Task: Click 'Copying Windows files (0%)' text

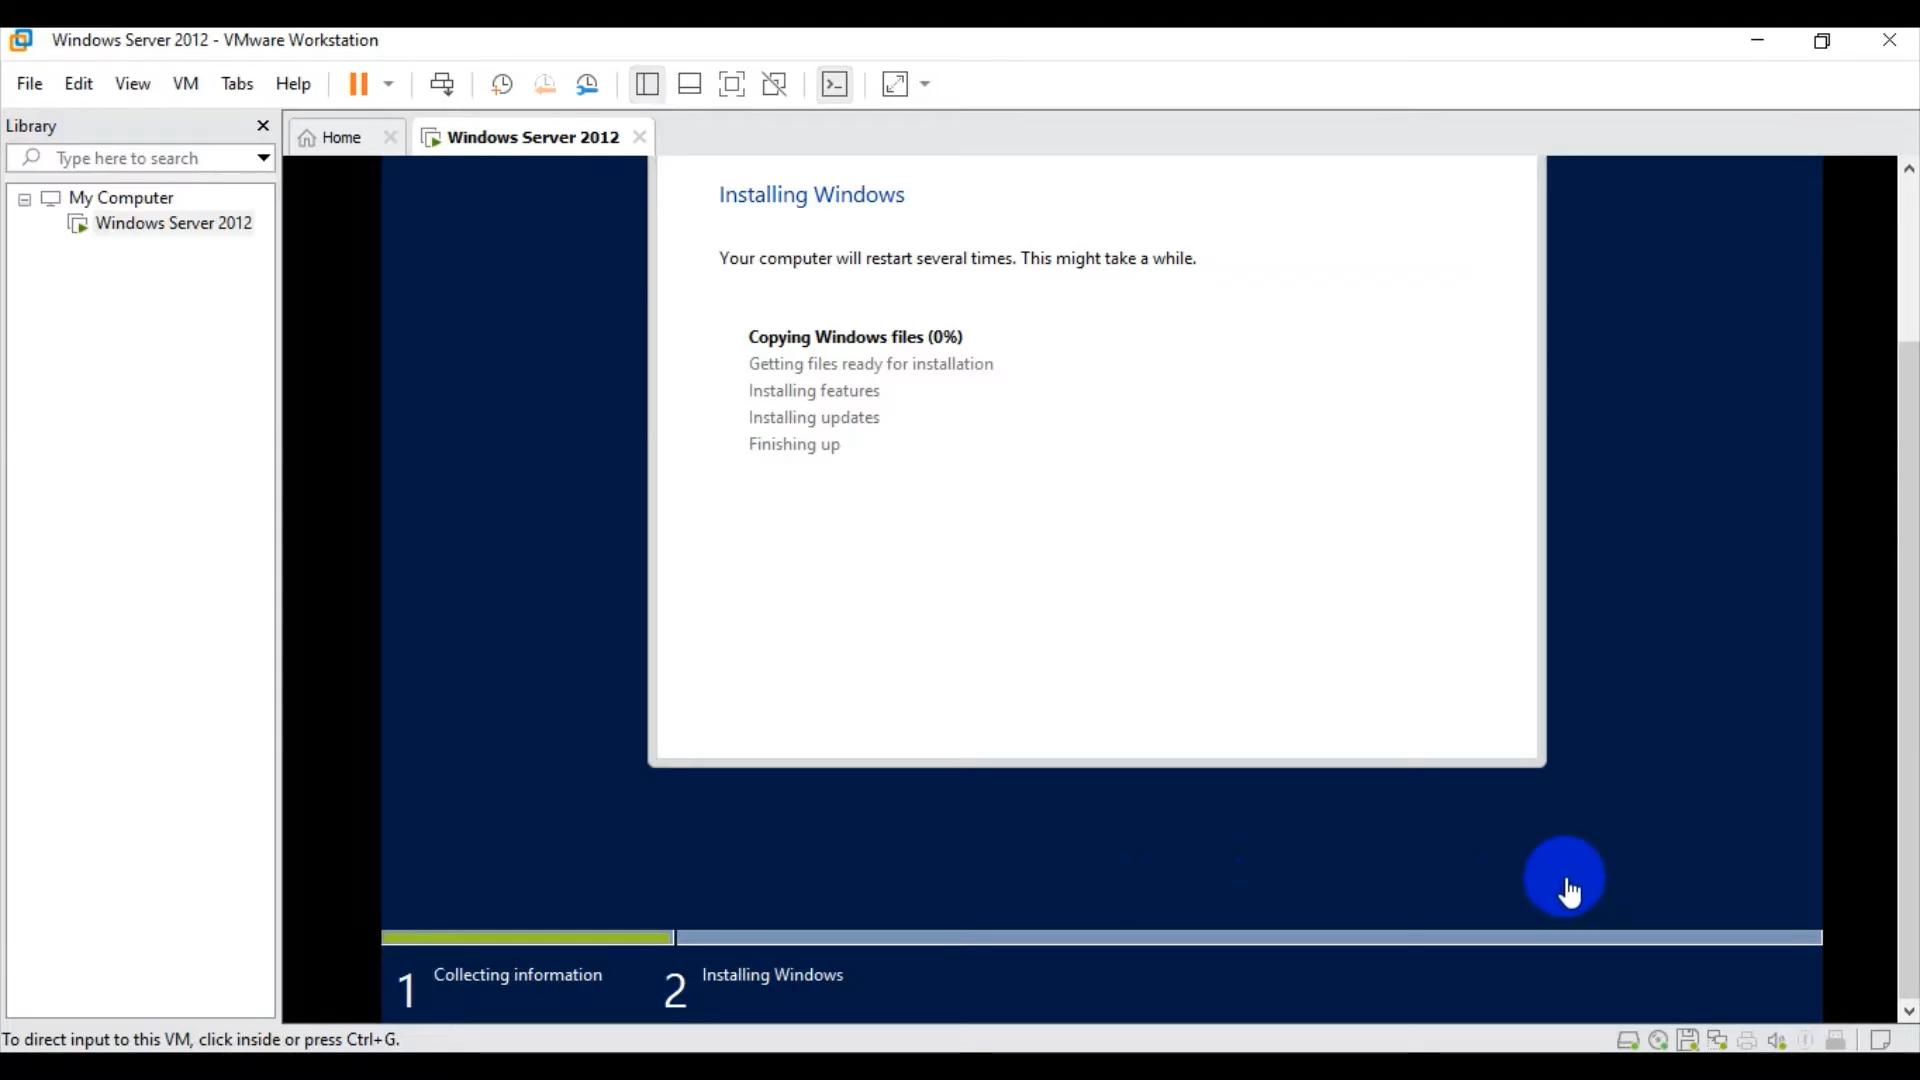Action: [x=855, y=337]
